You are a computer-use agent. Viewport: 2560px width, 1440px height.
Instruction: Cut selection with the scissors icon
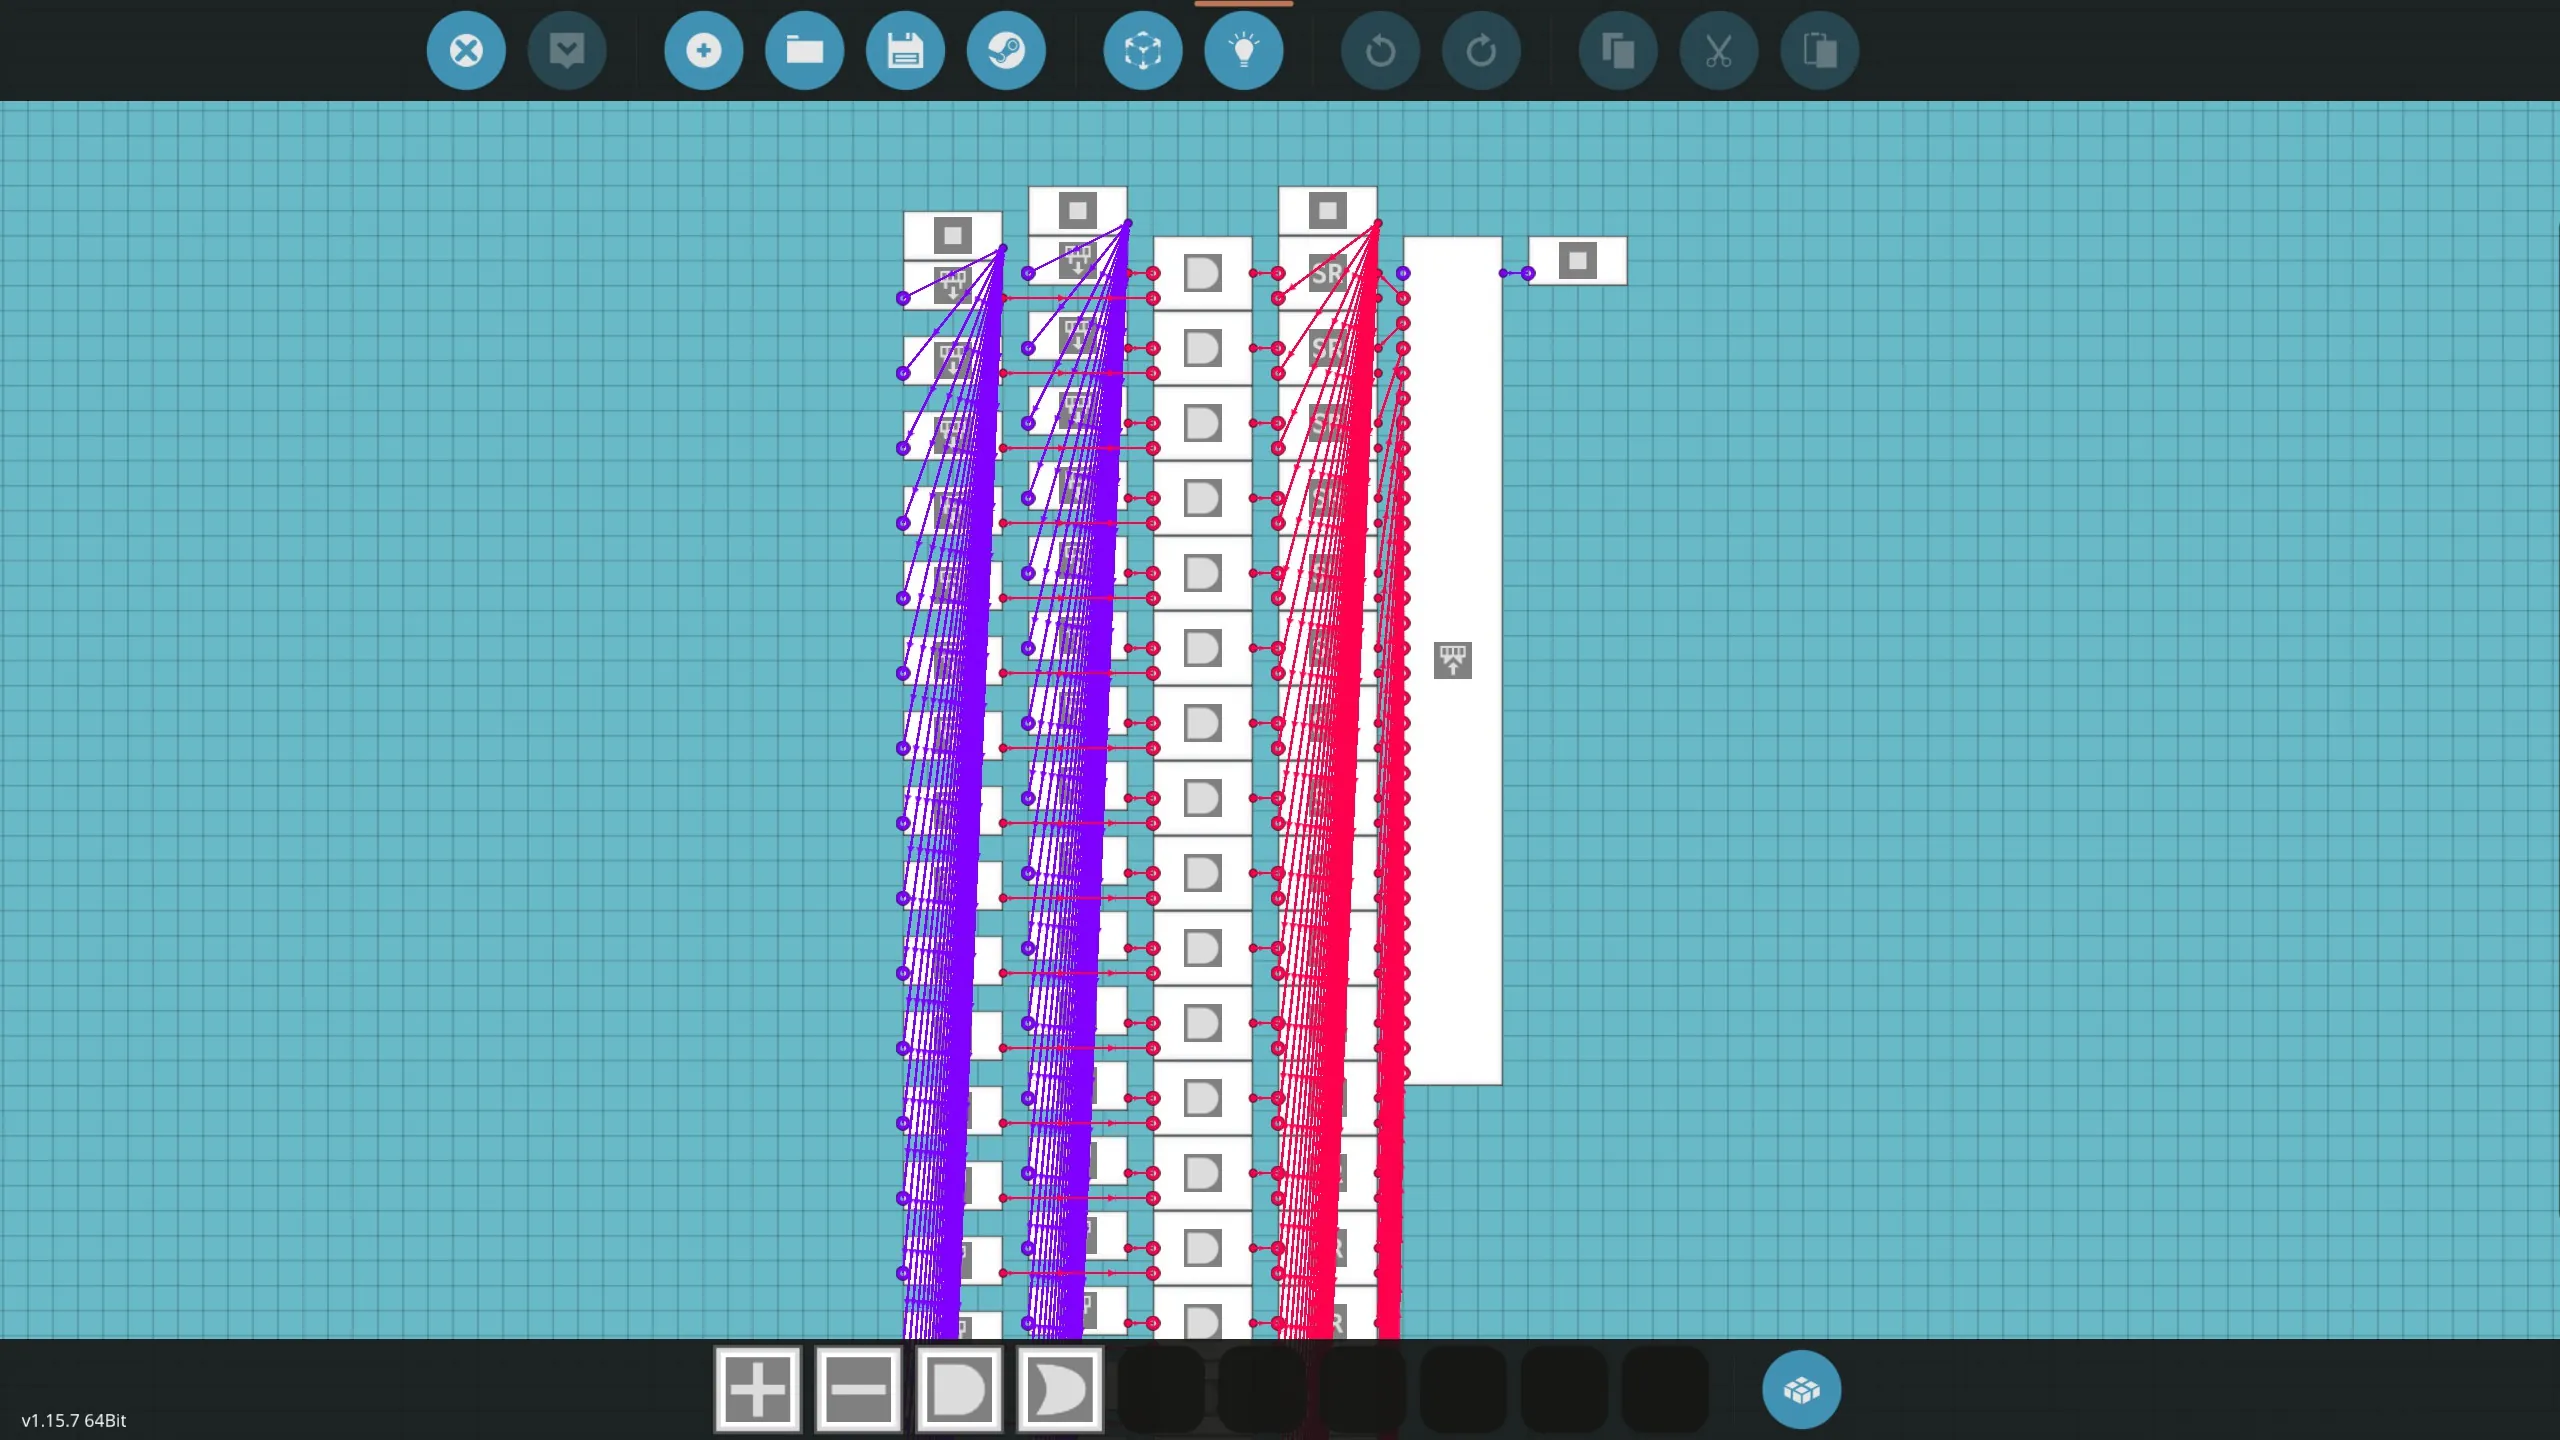[x=1719, y=50]
